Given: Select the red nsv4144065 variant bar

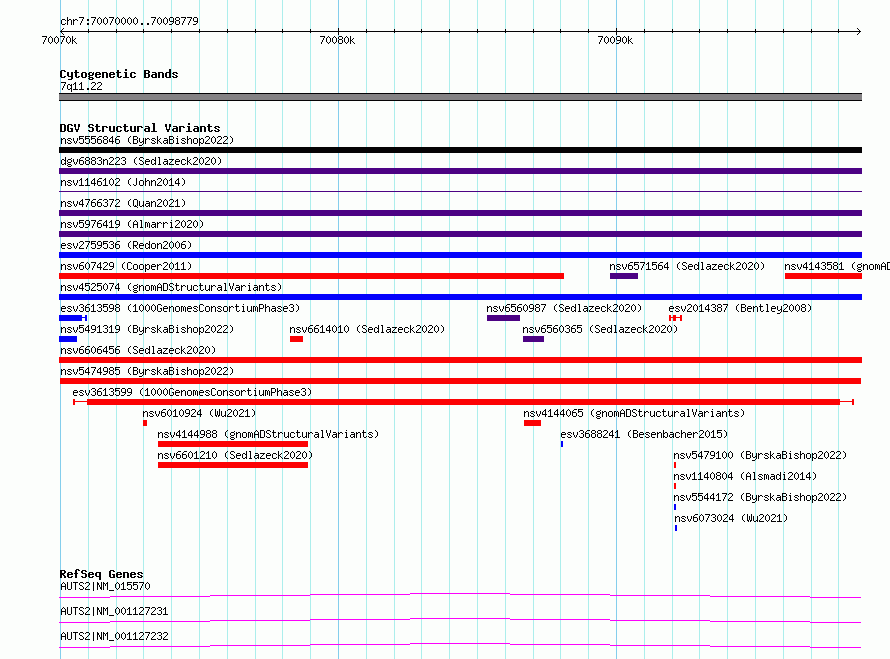Looking at the screenshot, I should click(532, 423).
